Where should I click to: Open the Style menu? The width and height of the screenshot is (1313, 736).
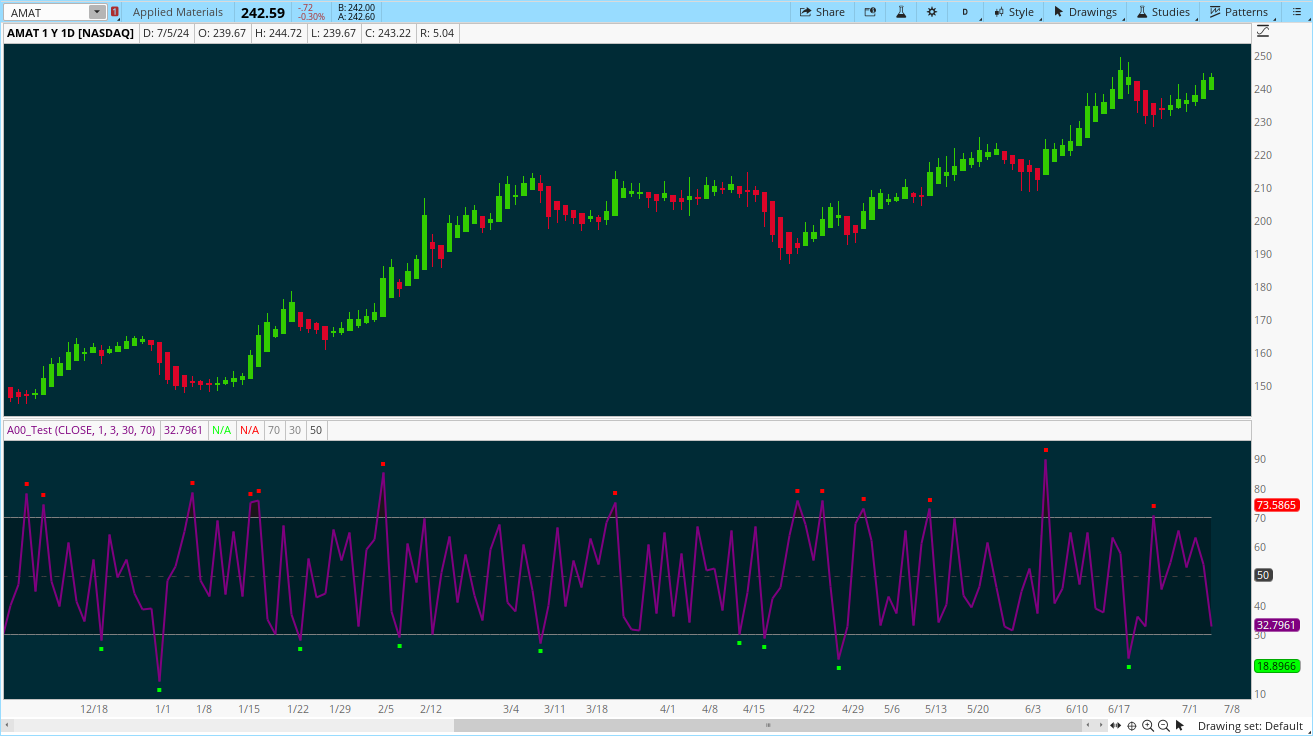1013,12
